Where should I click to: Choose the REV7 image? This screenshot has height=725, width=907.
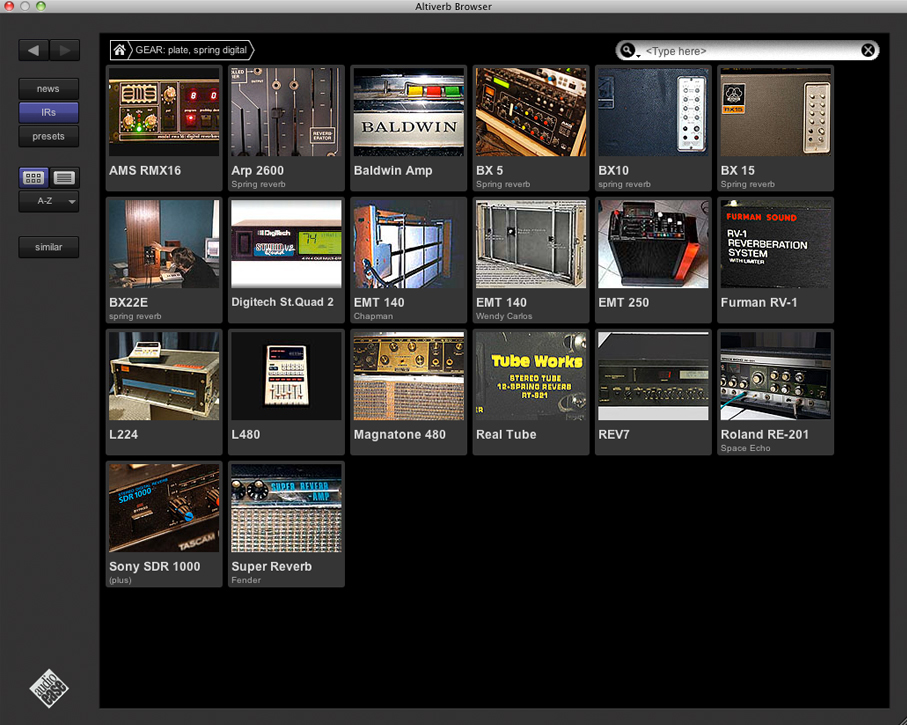(x=653, y=376)
